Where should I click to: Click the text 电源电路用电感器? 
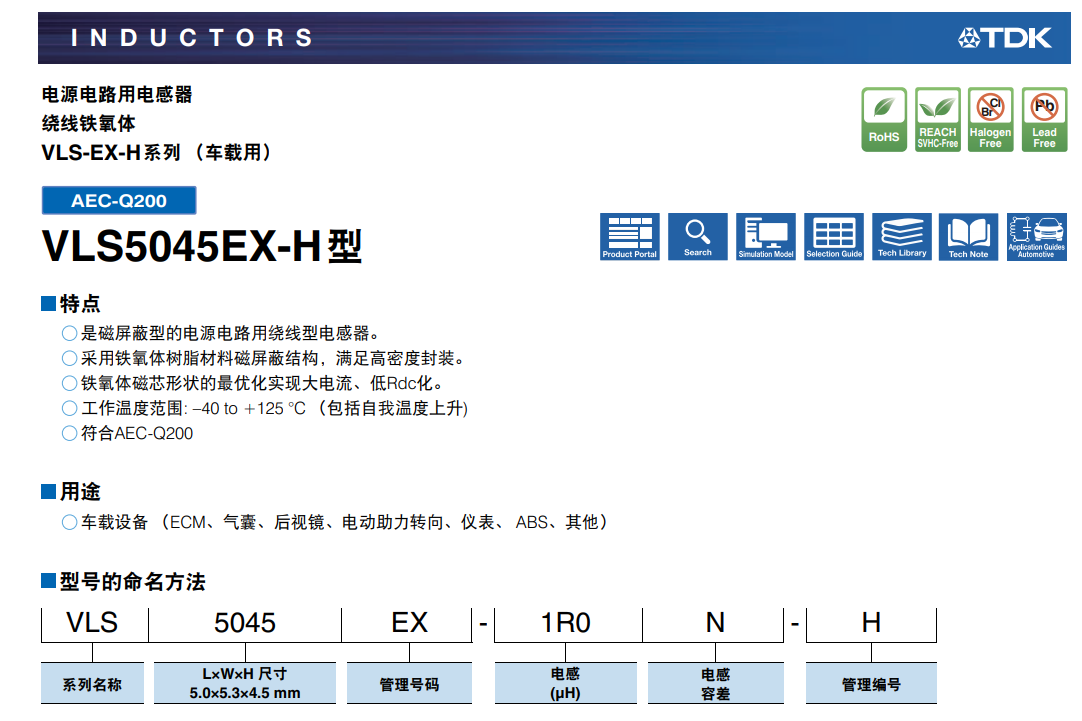click(117, 95)
